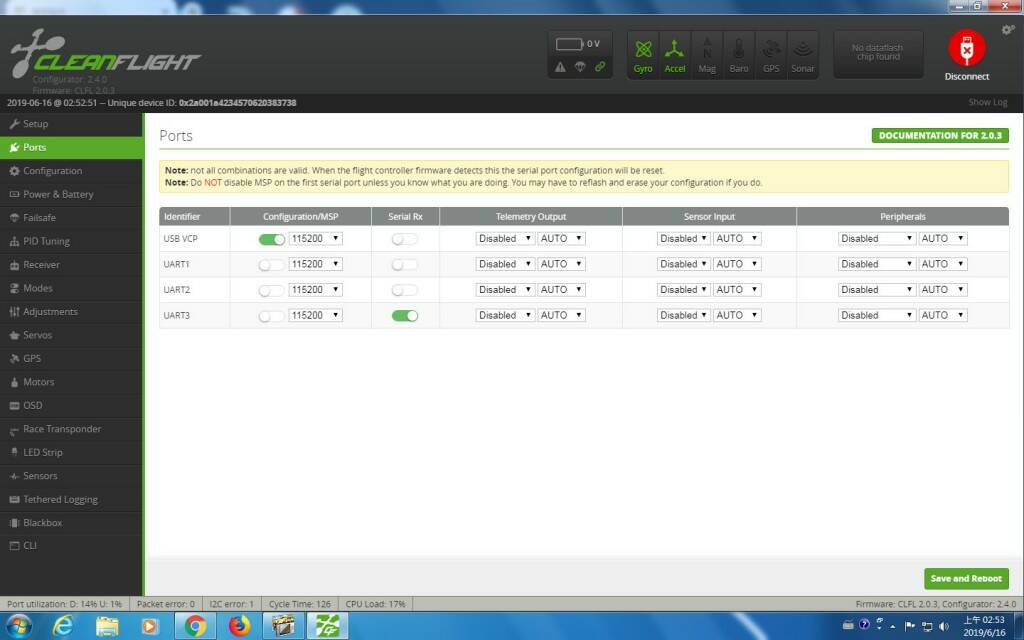Click the GPS sensor status icon
Screen dimensions: 1024x640
[x=771, y=56]
